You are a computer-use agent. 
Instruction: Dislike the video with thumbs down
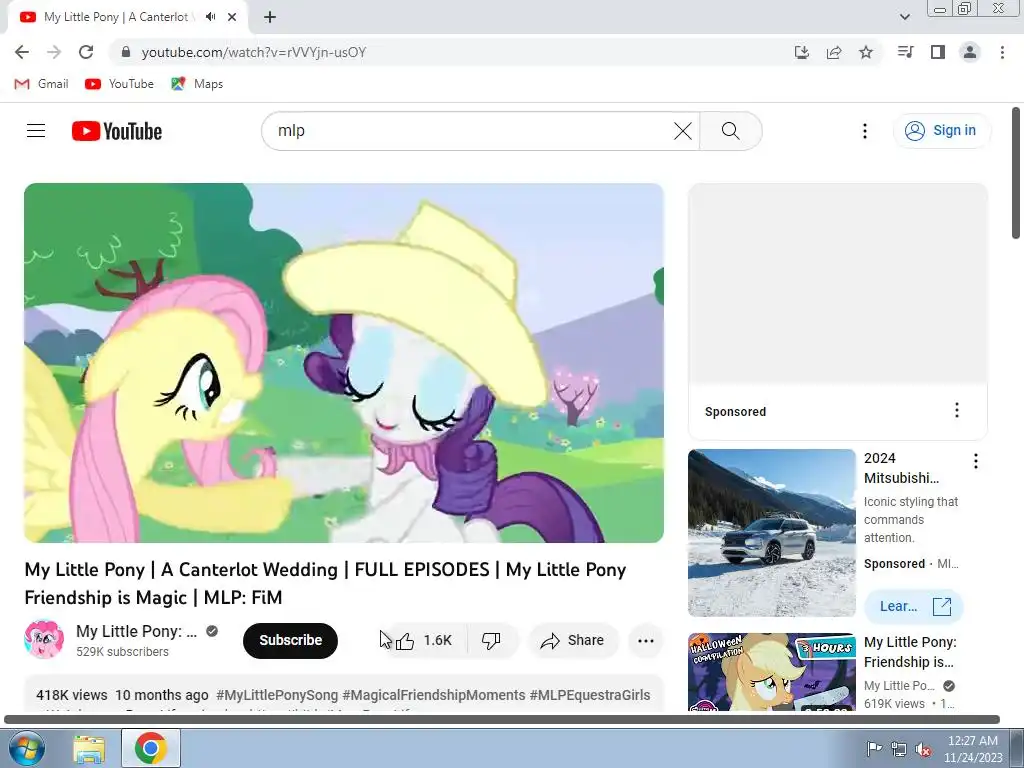pos(491,641)
